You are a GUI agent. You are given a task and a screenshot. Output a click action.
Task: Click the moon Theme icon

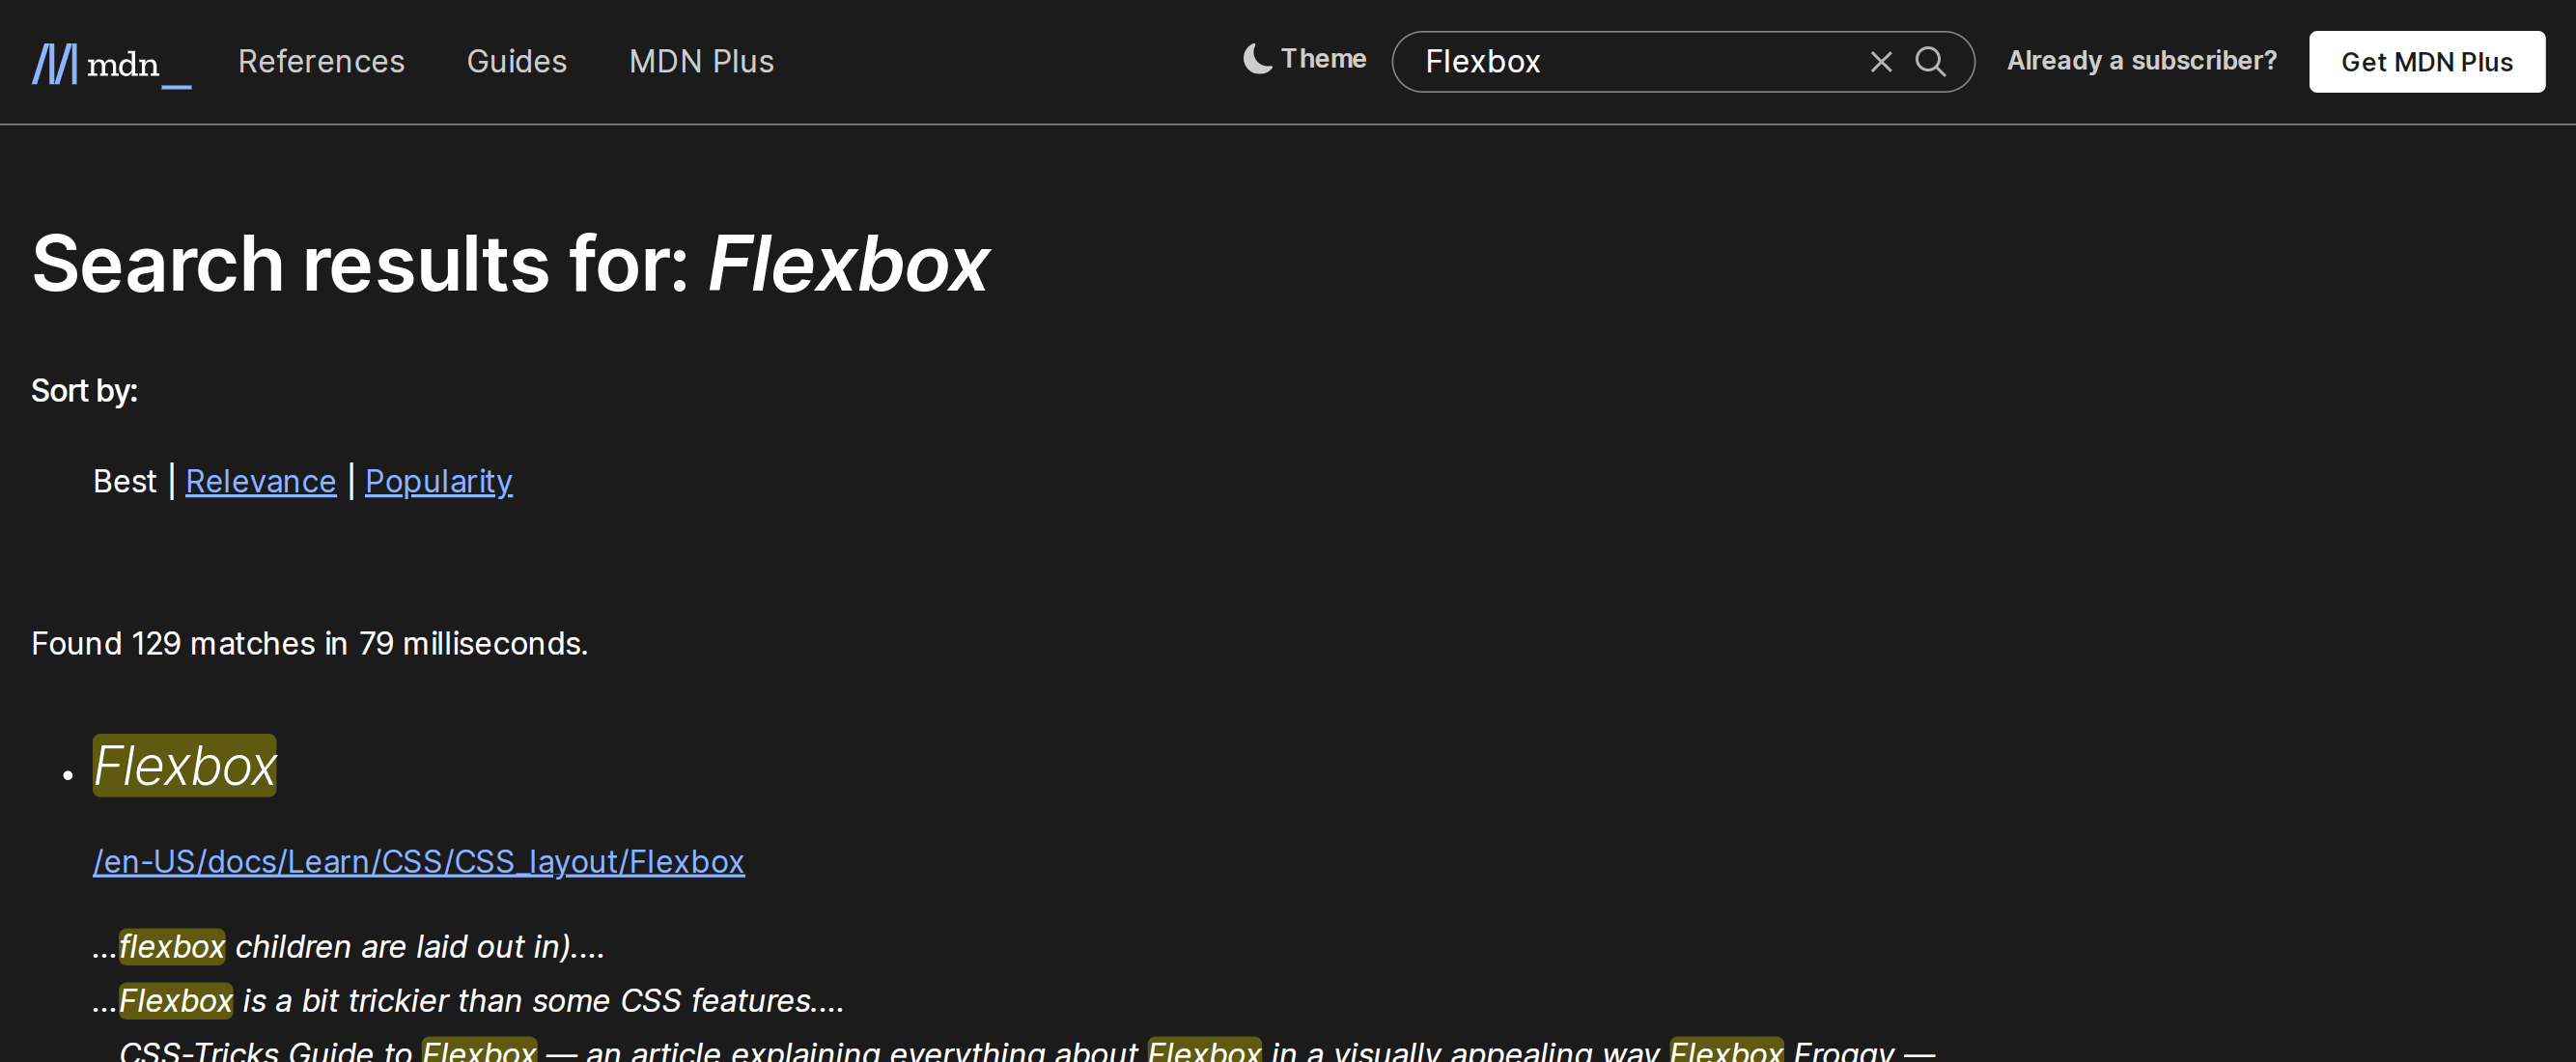[x=1257, y=59]
